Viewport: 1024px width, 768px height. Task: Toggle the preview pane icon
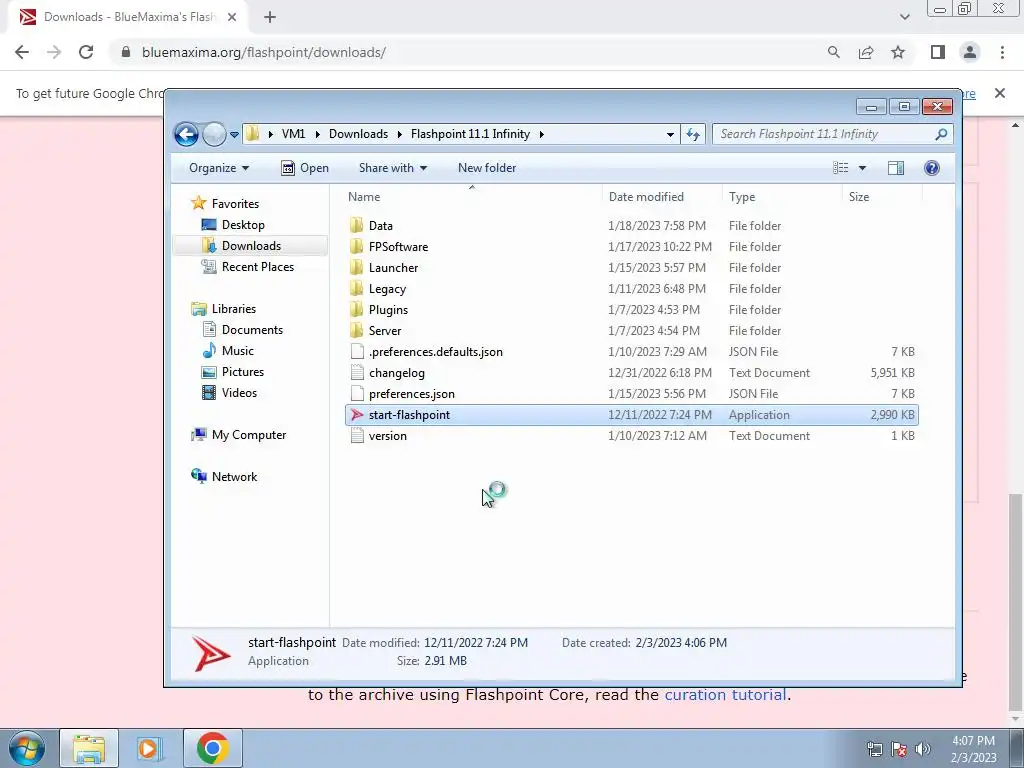coord(896,168)
